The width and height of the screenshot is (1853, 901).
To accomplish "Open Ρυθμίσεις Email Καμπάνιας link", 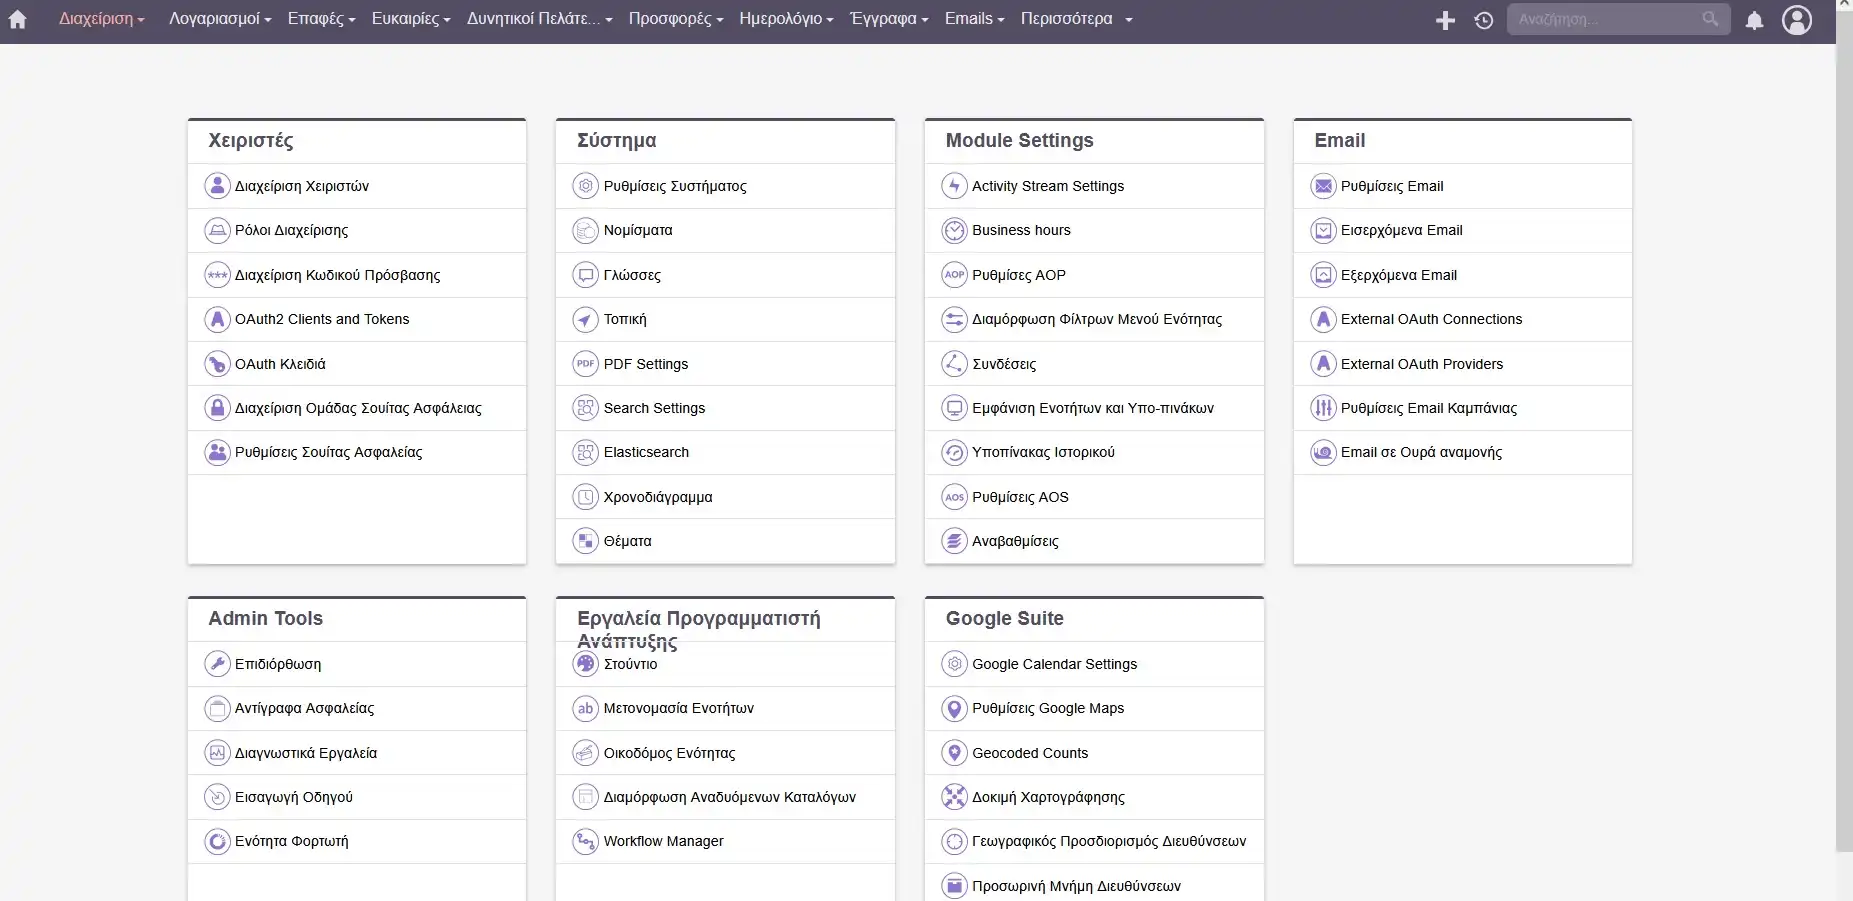I will coord(1428,408).
